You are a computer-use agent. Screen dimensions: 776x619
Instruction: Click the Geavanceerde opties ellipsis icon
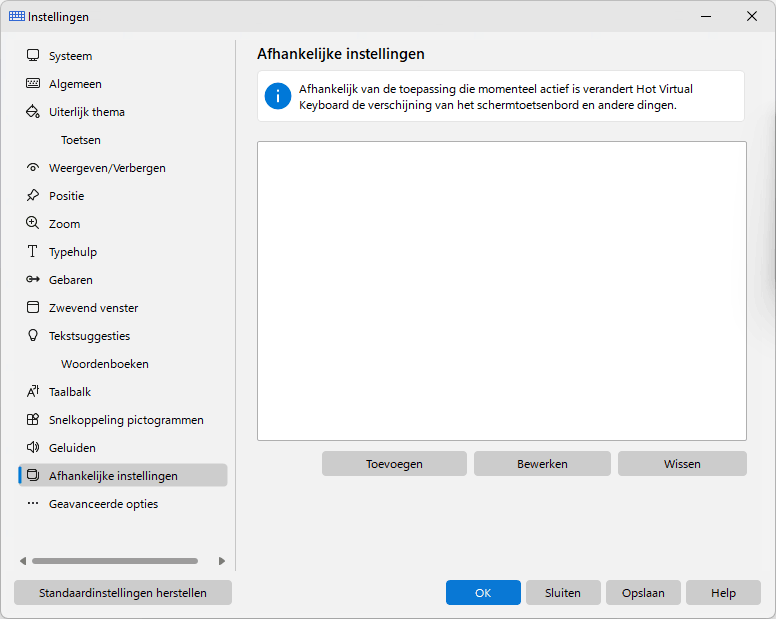click(33, 503)
